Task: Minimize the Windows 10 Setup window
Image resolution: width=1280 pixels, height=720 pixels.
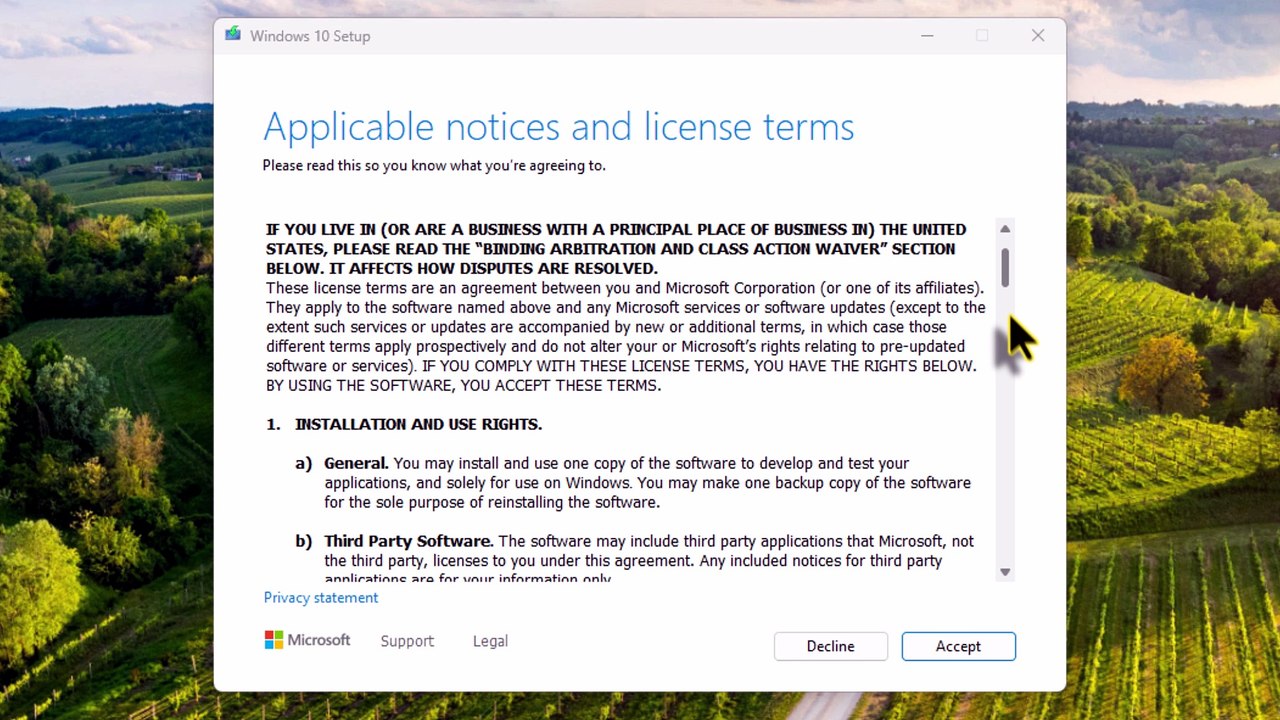Action: tap(927, 36)
